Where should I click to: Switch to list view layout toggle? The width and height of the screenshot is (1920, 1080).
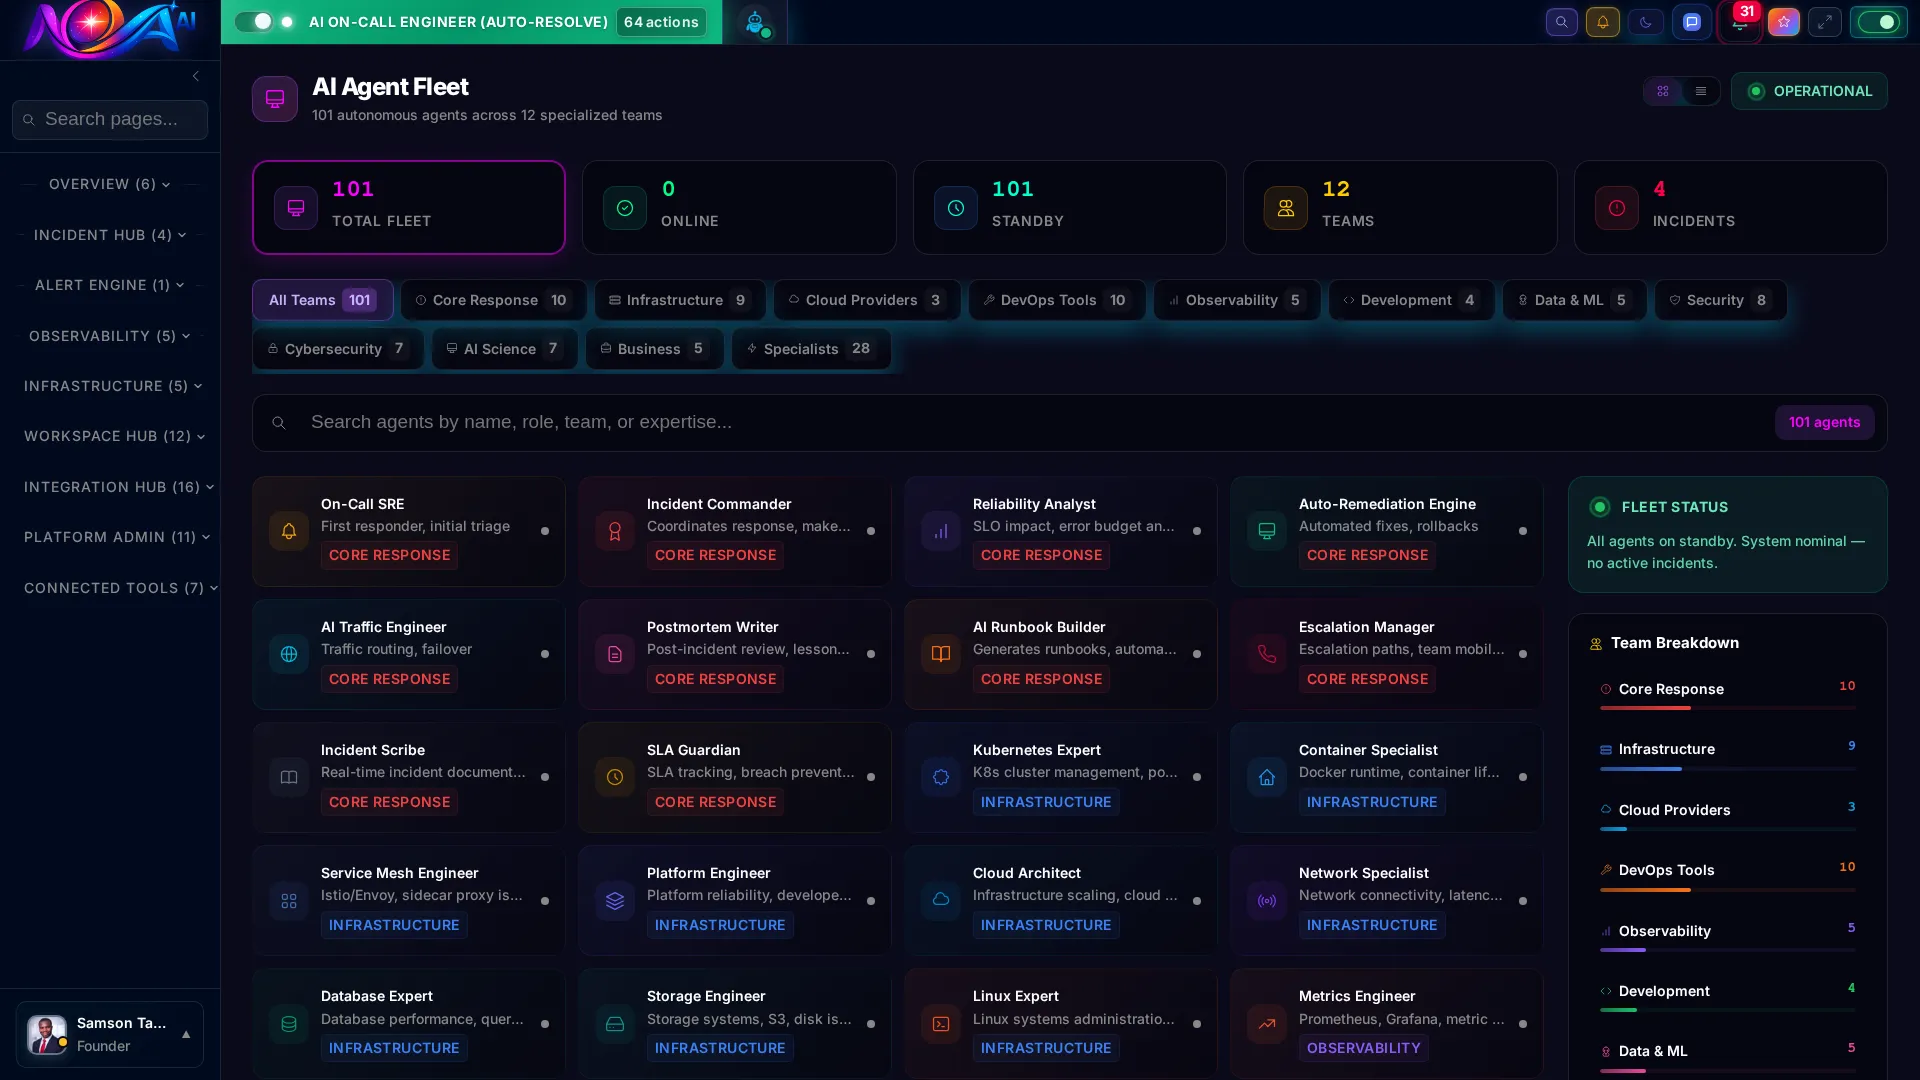point(1701,91)
